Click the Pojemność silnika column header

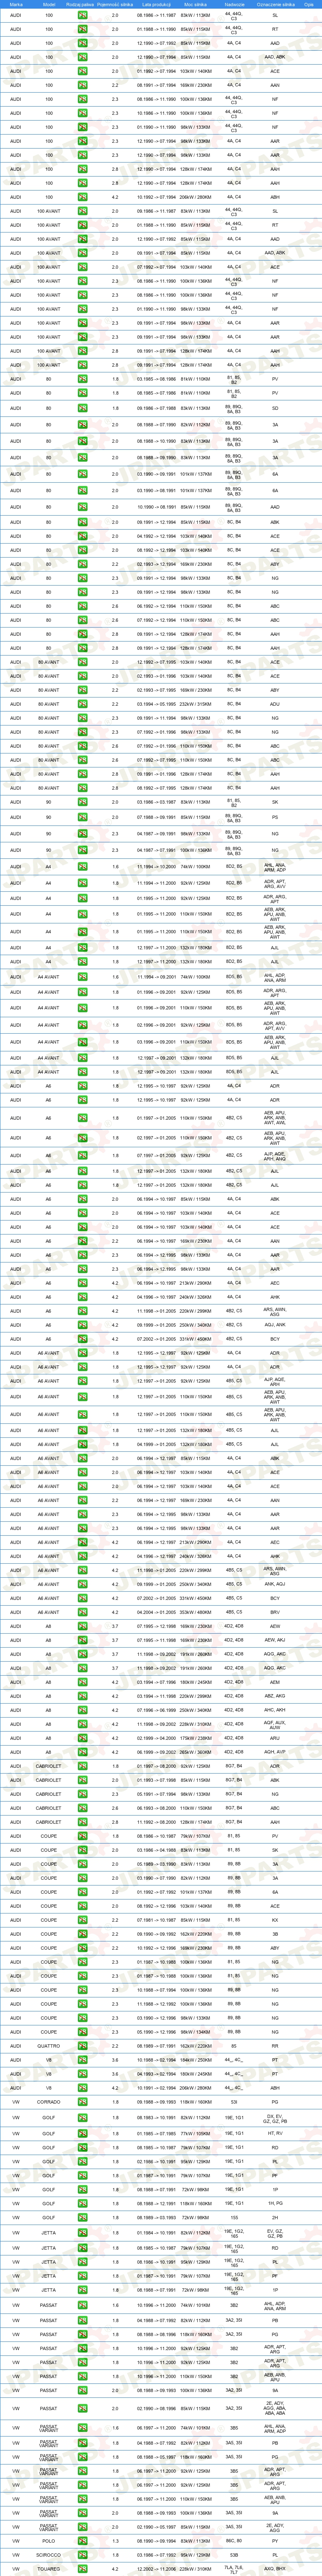[x=115, y=4]
